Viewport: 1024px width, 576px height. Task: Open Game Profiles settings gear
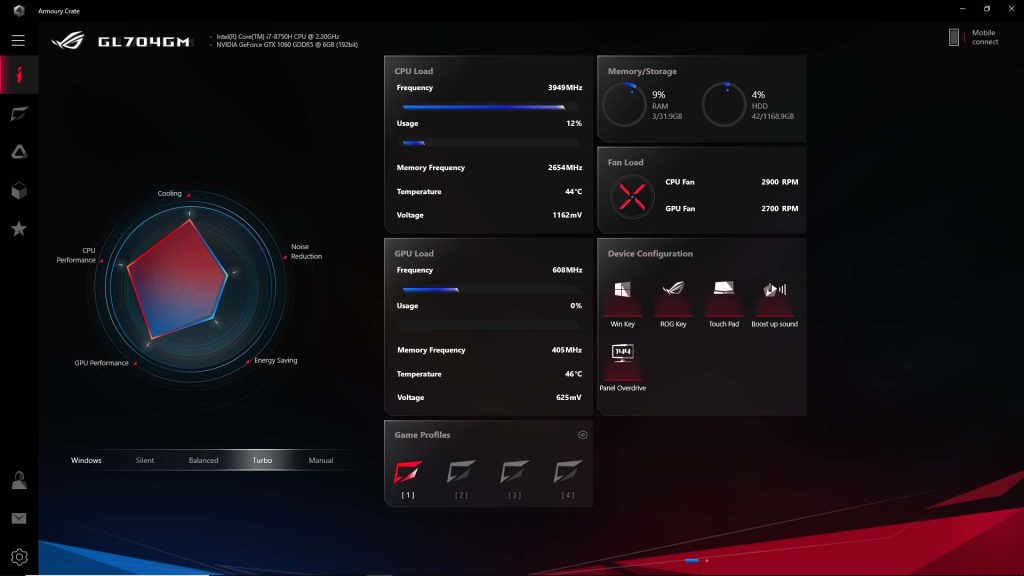pos(583,435)
